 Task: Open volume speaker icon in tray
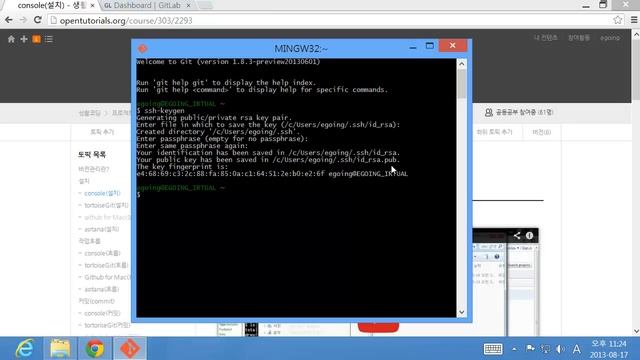[x=560, y=349]
